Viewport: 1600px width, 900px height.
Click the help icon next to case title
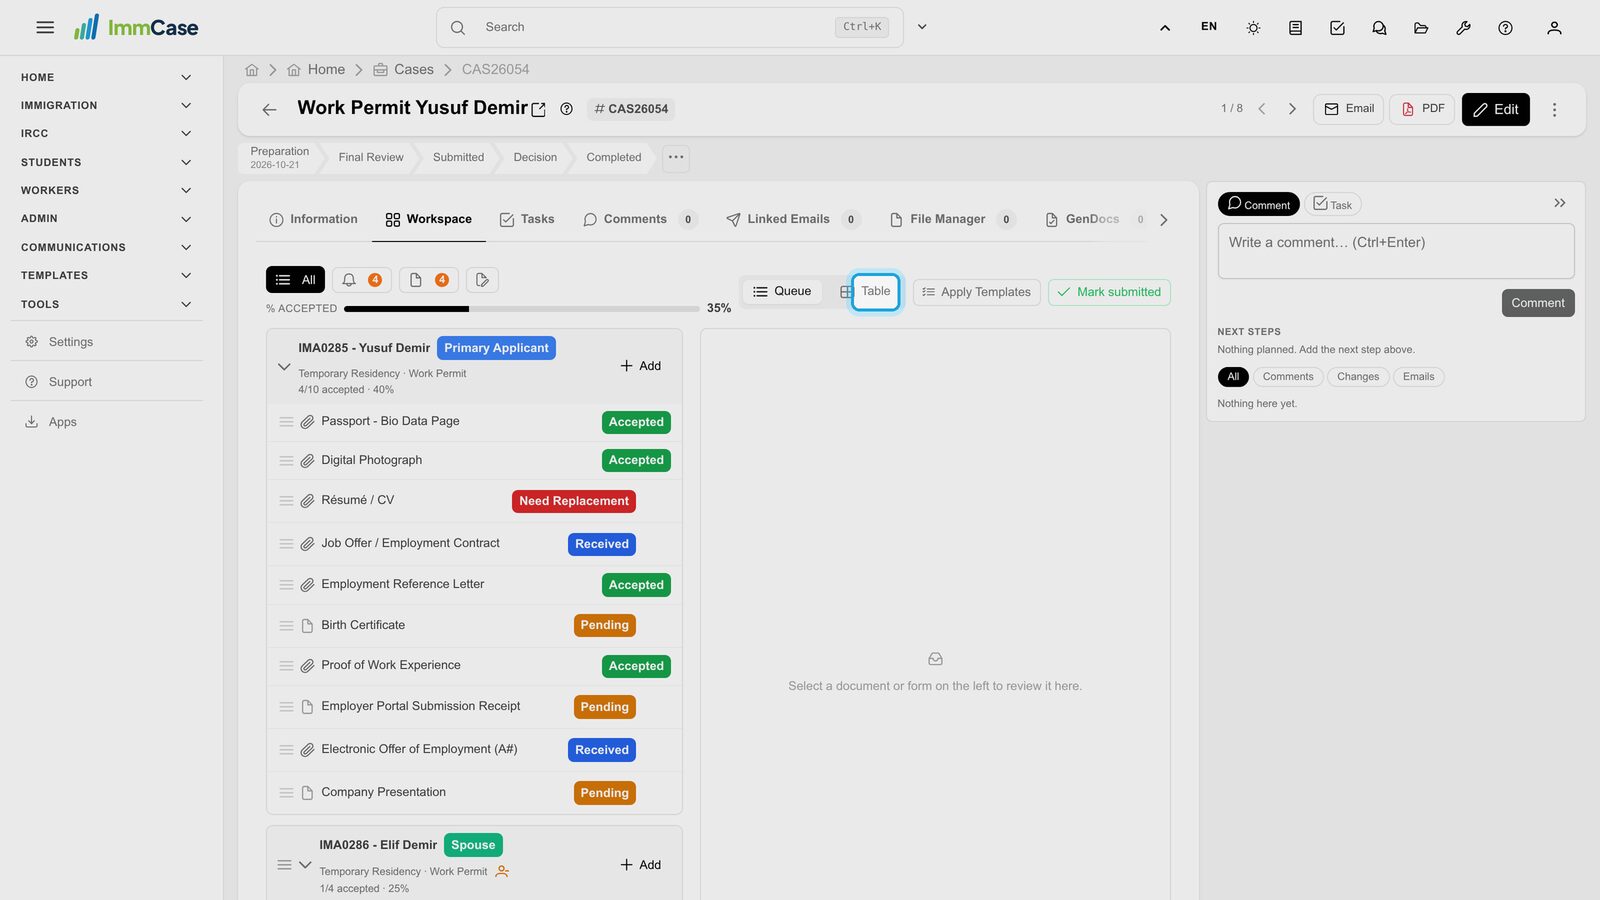(x=566, y=109)
